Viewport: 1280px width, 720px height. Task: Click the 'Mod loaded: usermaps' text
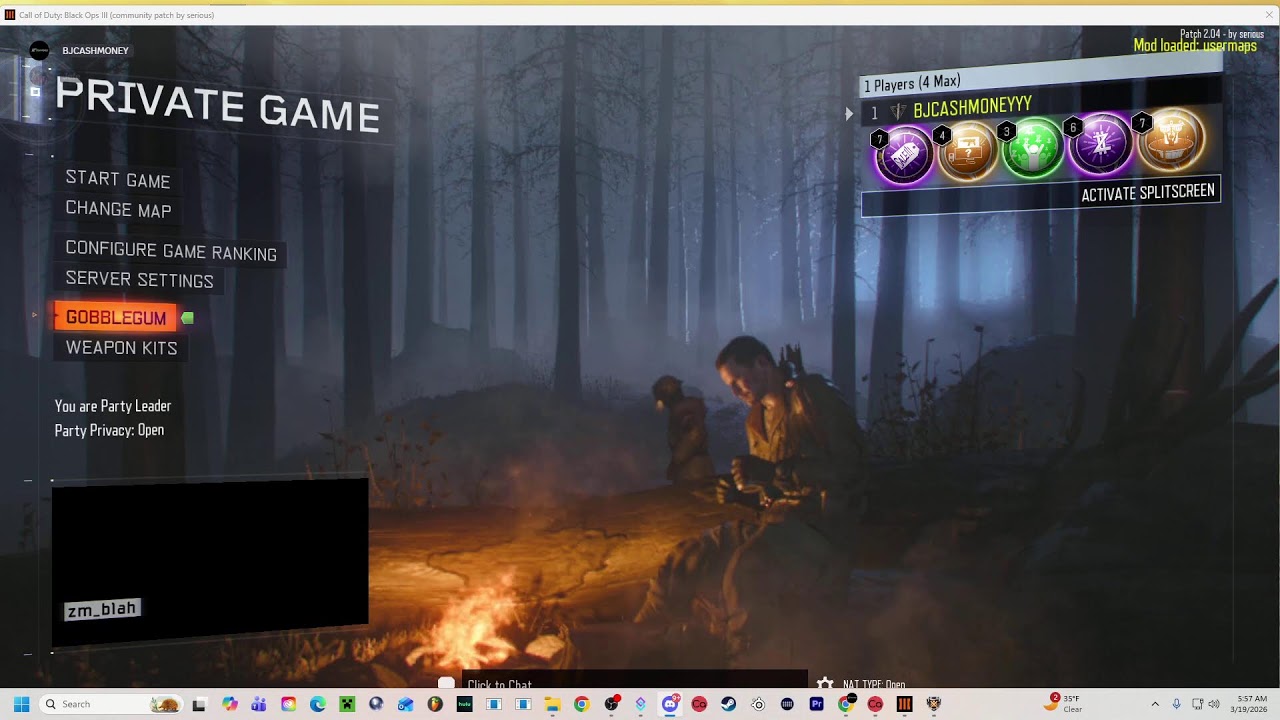(1195, 46)
